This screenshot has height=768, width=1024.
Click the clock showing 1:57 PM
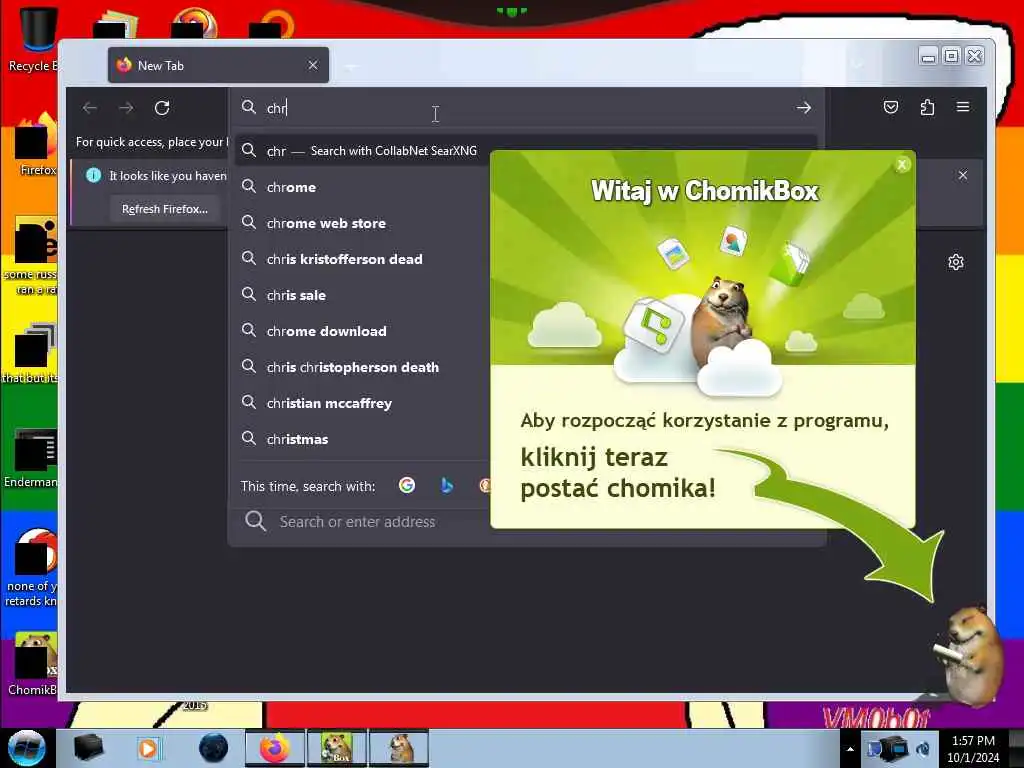coord(973,749)
